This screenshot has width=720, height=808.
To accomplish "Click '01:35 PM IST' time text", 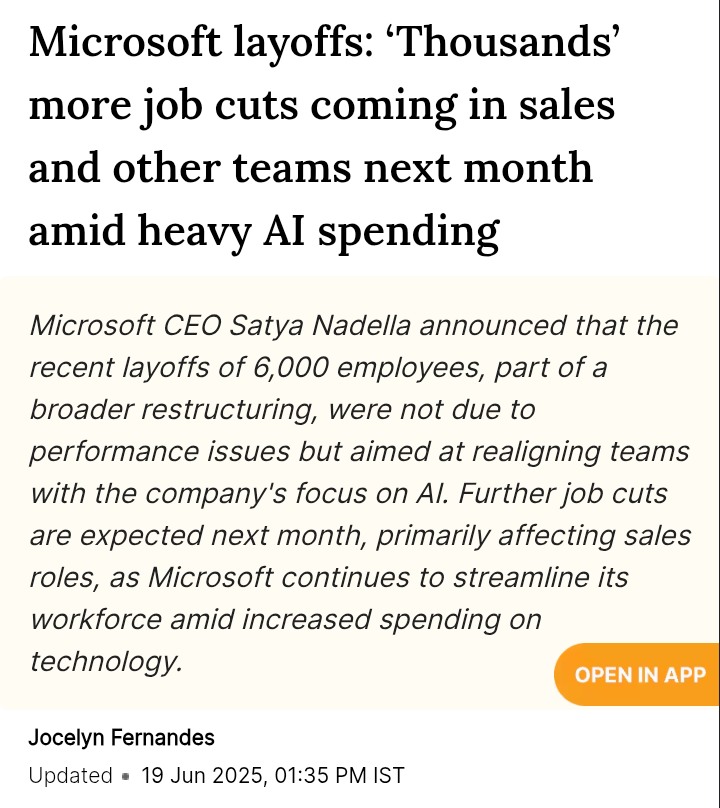I will pyautogui.click(x=340, y=776).
